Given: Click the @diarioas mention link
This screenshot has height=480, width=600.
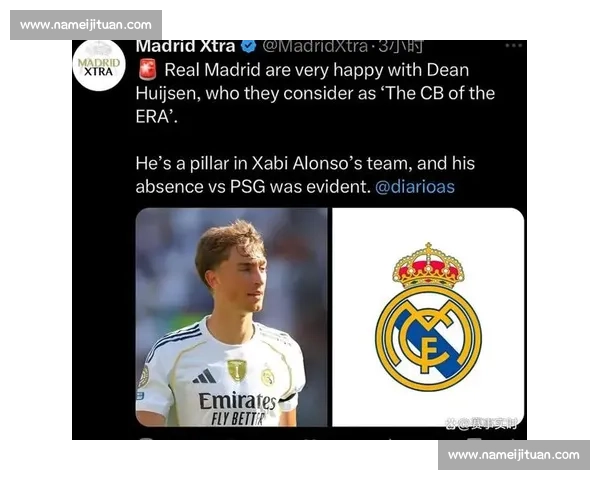Looking at the screenshot, I should click(415, 187).
